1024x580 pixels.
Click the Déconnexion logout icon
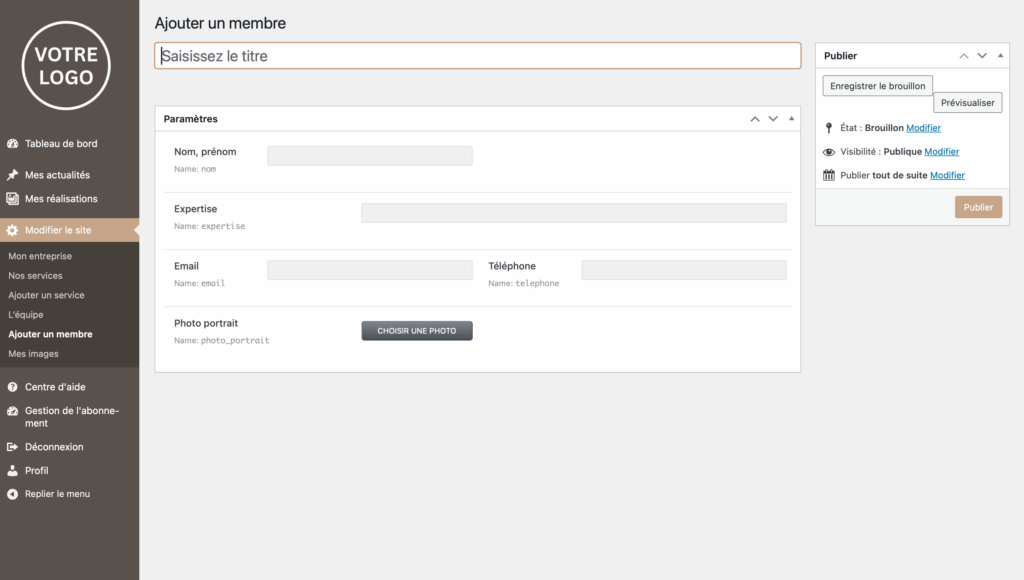(12, 447)
